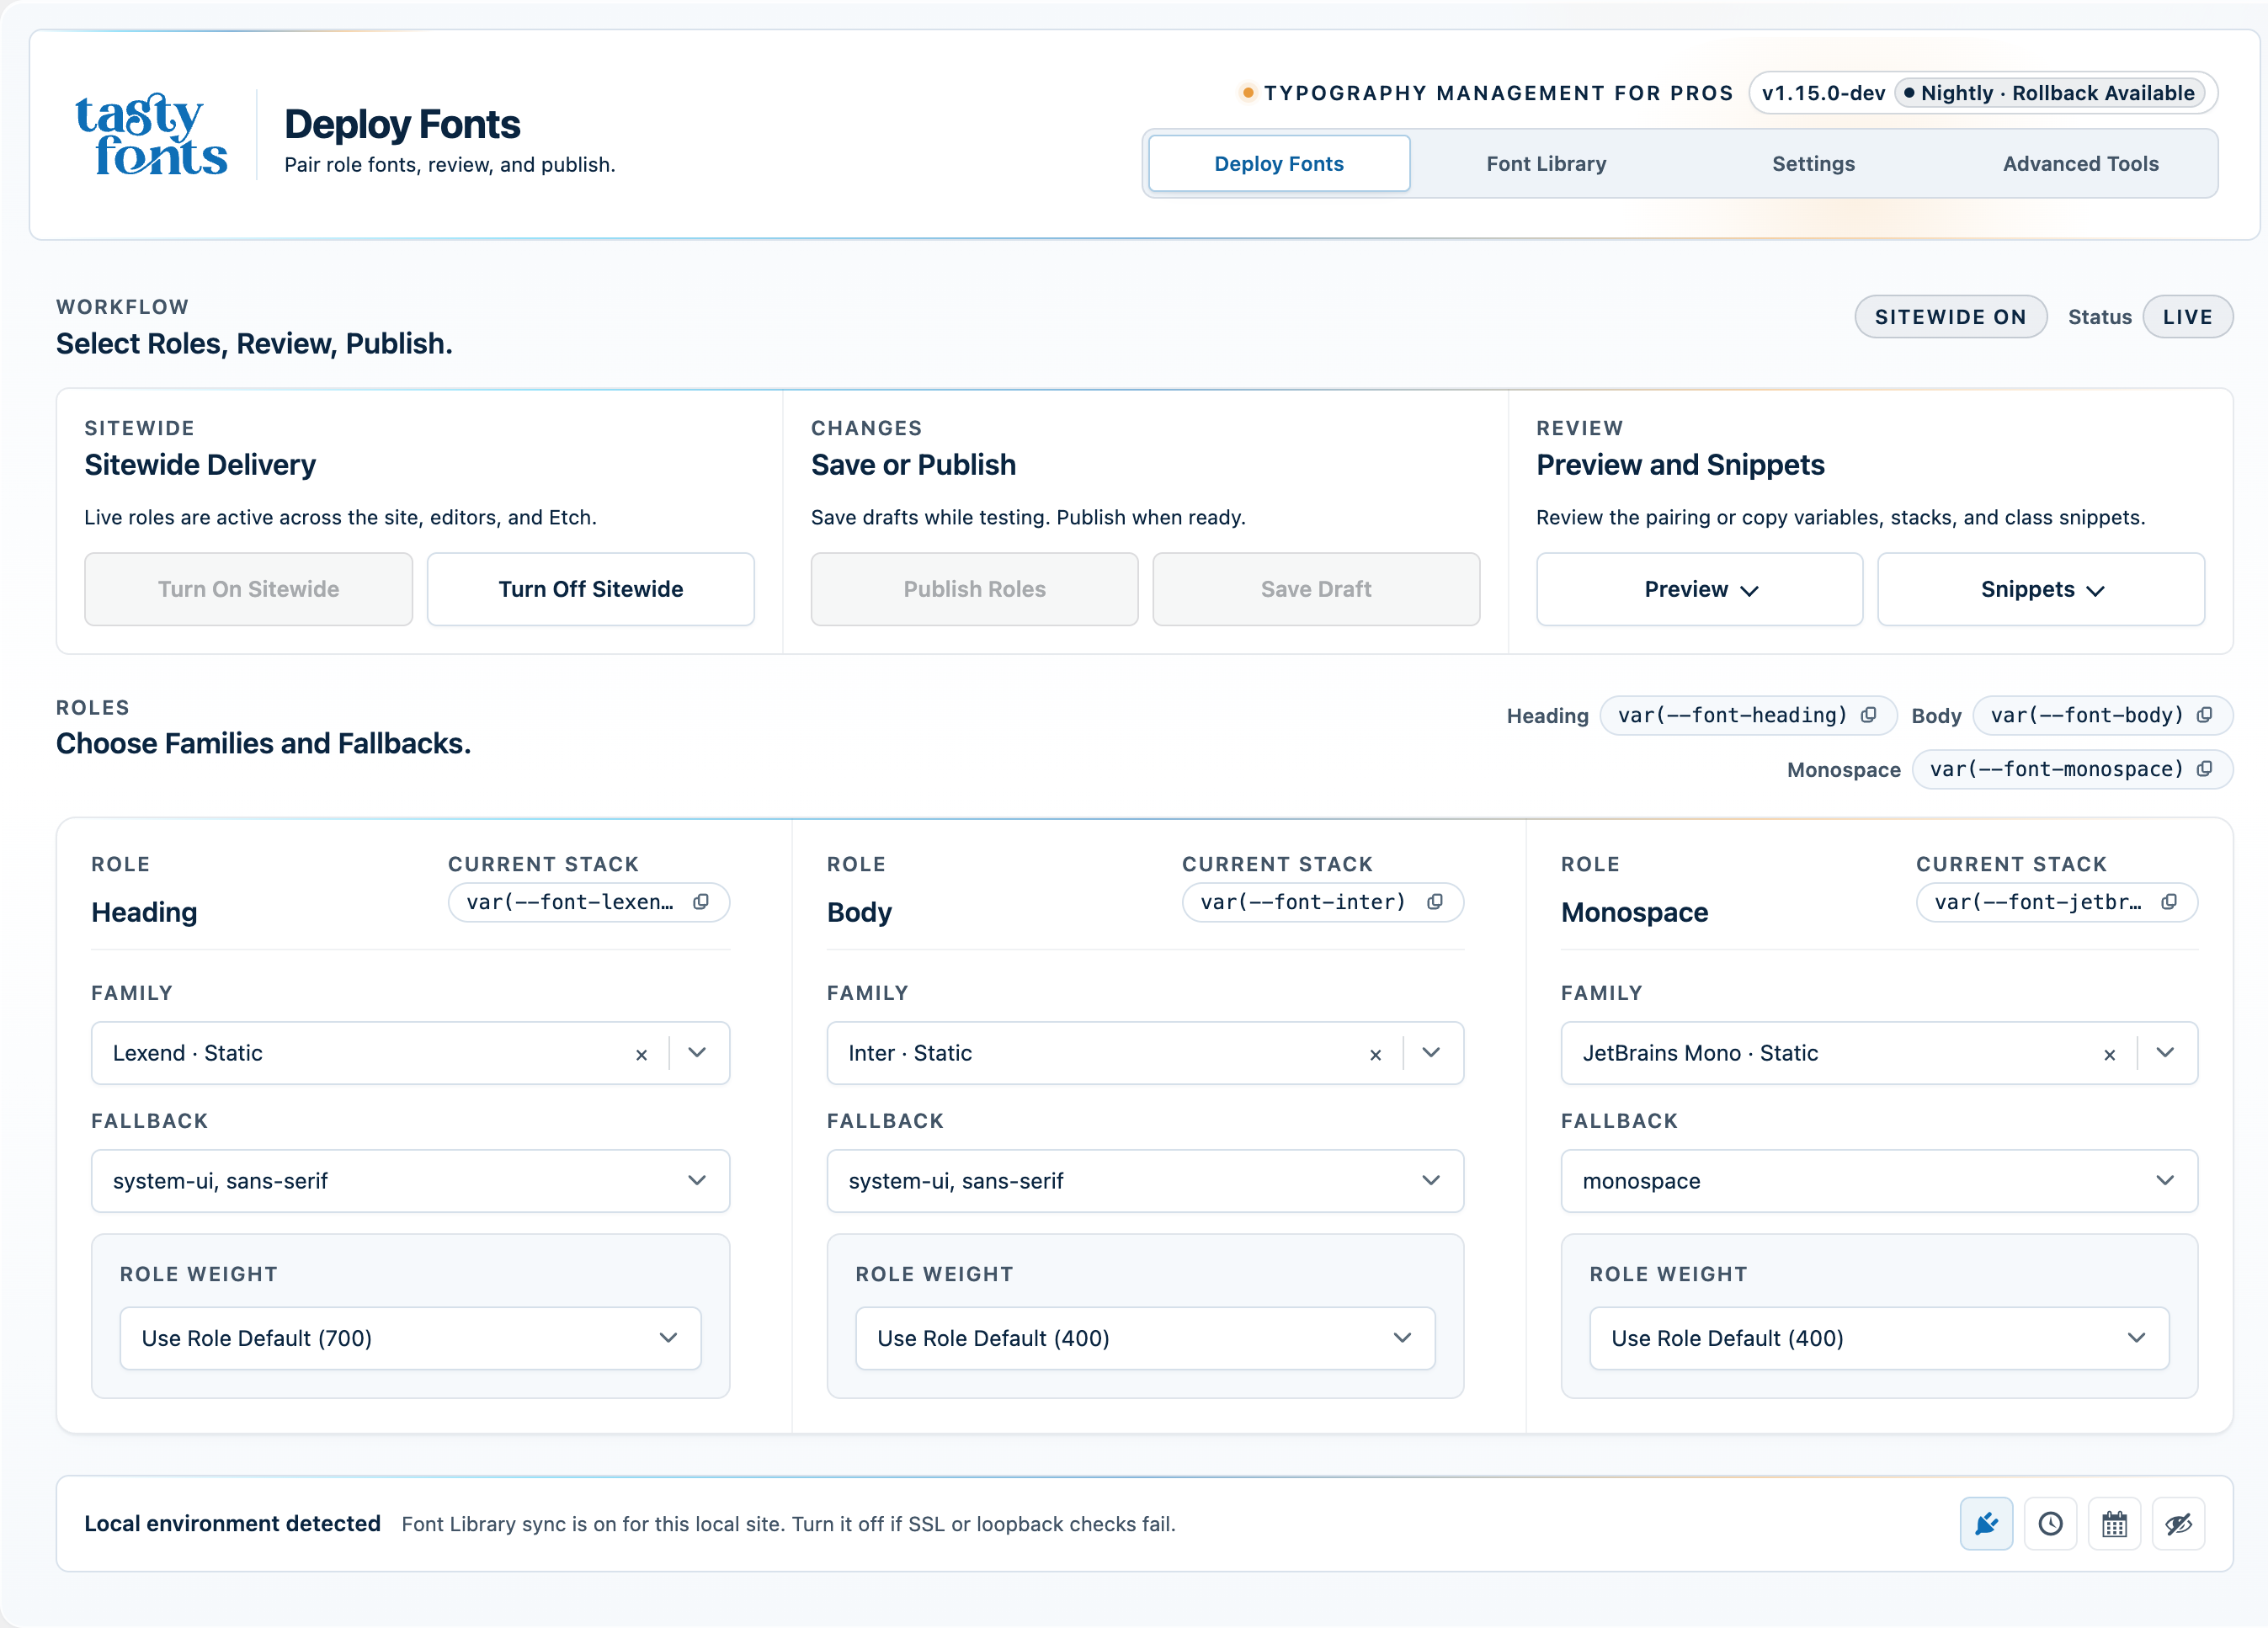Click the var(--font-heading) chip text
Image resolution: width=2268 pixels, height=1628 pixels.
(x=1732, y=715)
